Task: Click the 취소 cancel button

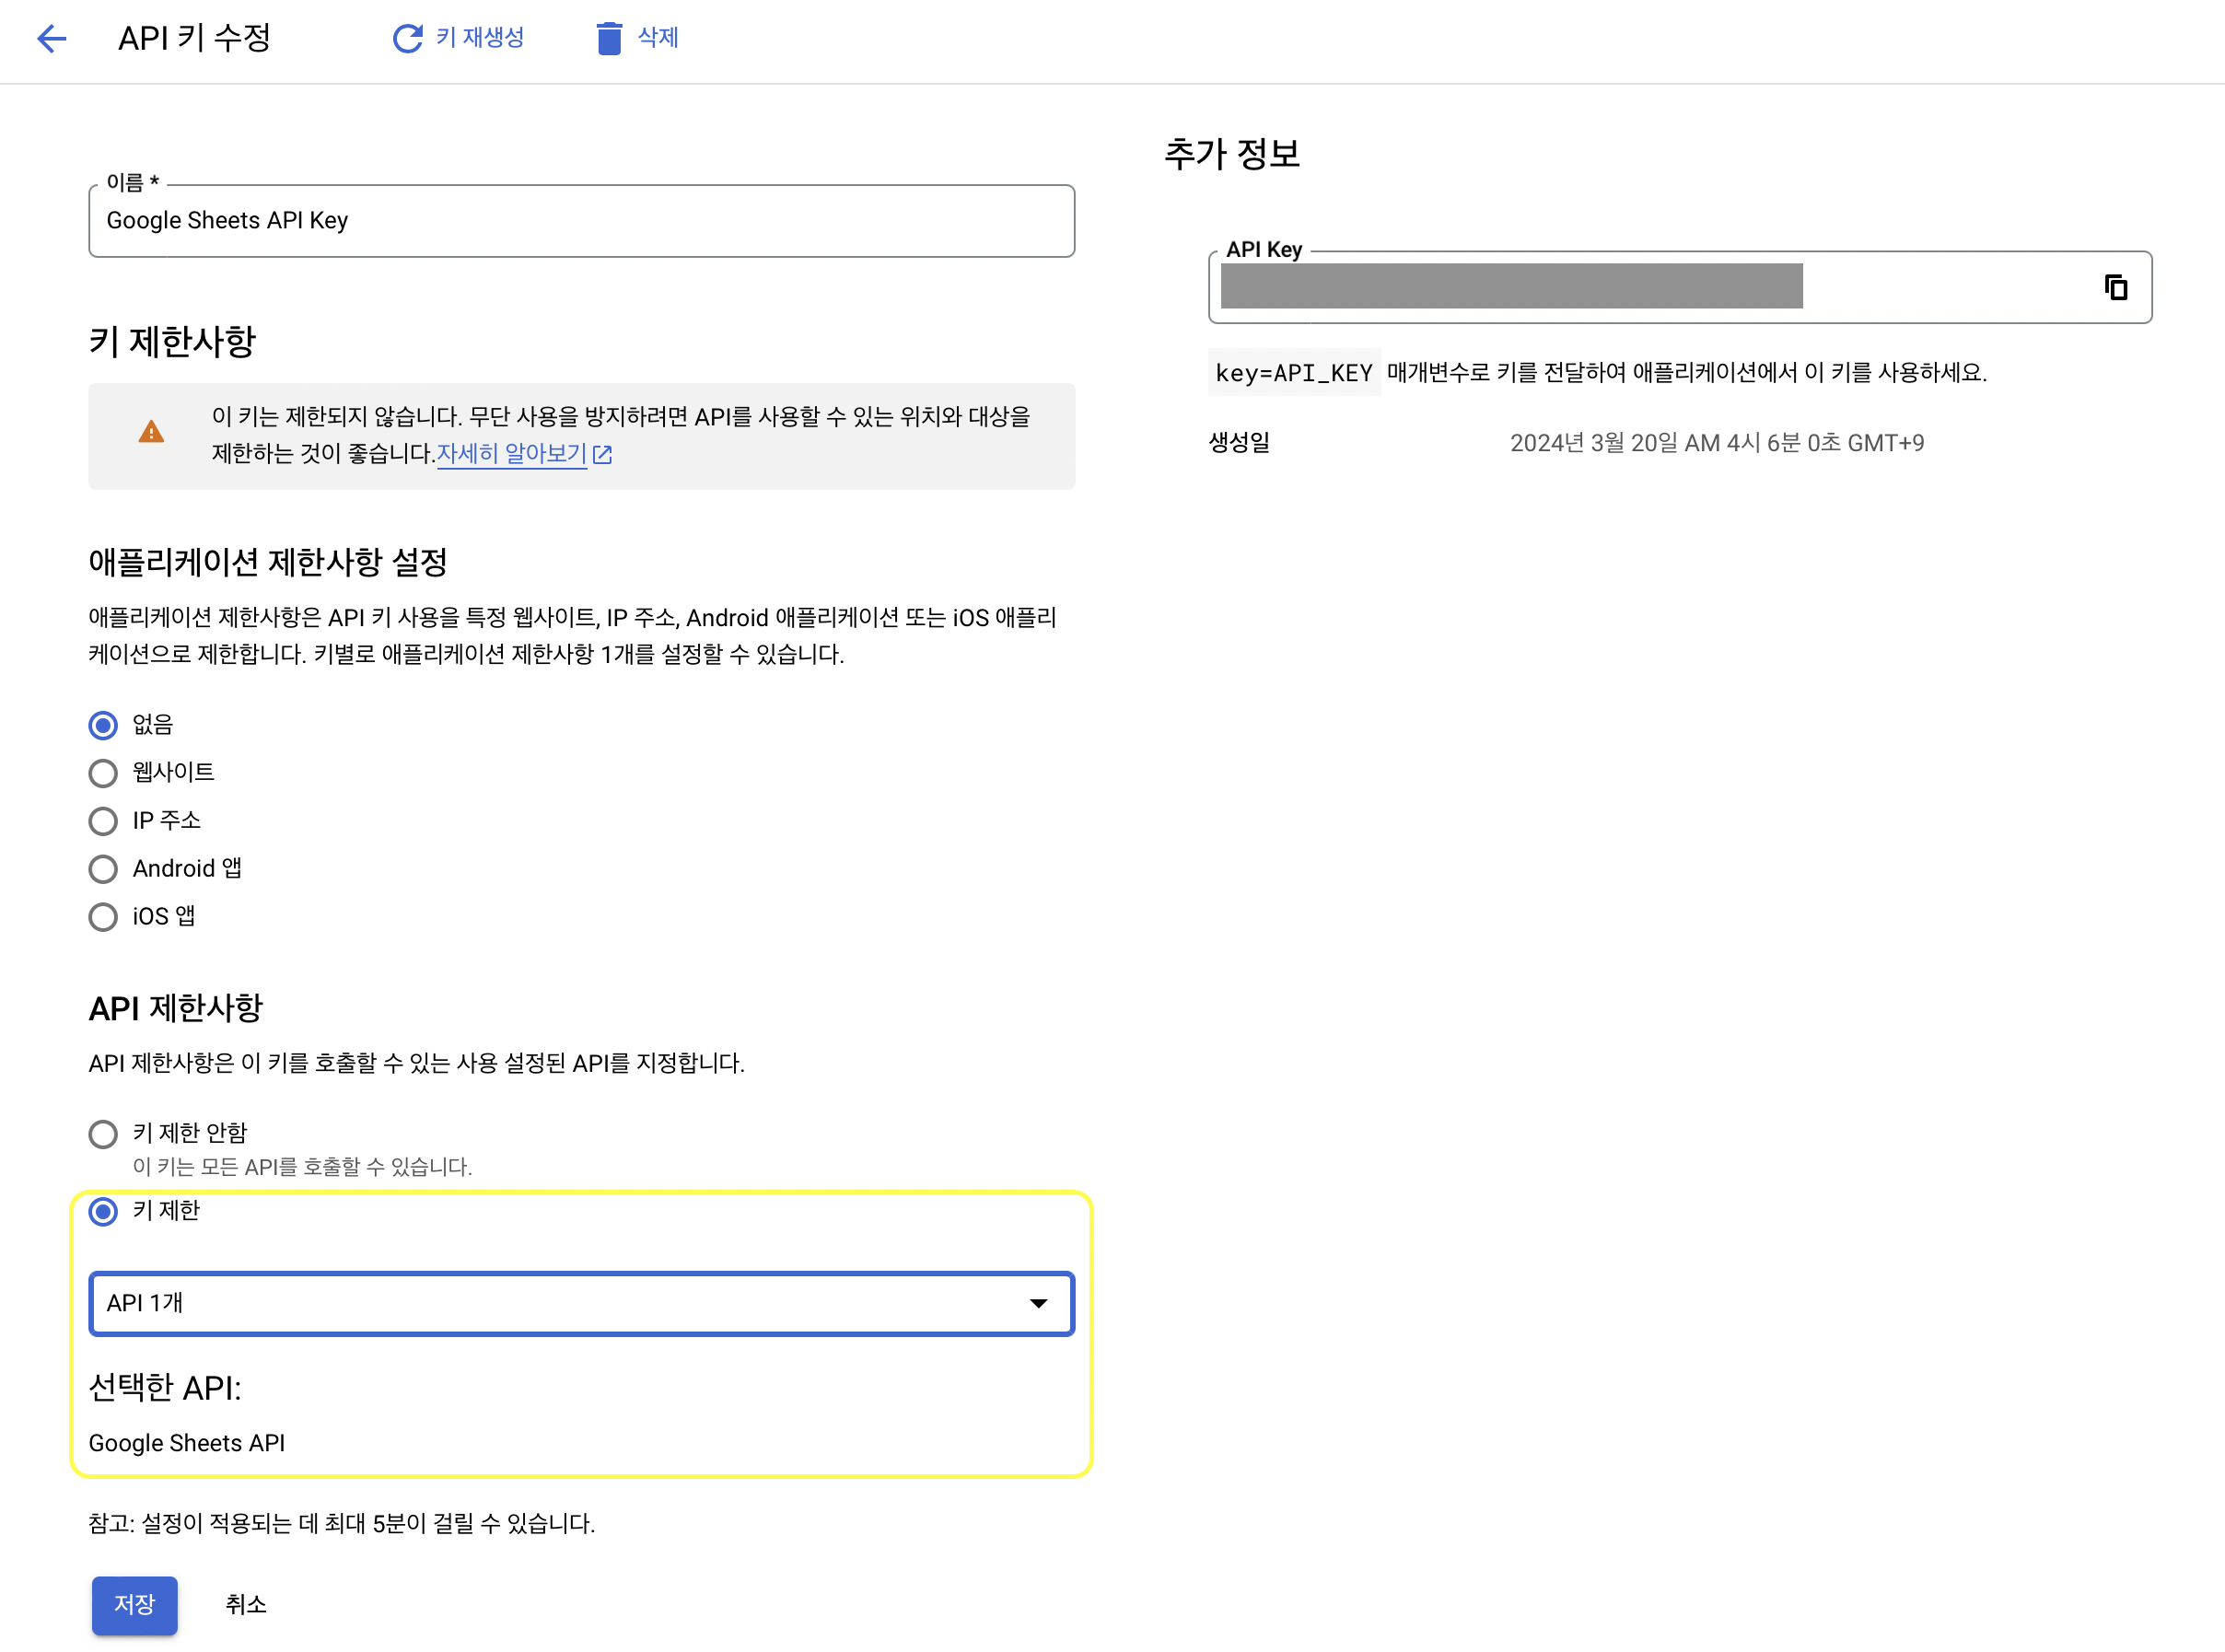Action: [x=246, y=1605]
